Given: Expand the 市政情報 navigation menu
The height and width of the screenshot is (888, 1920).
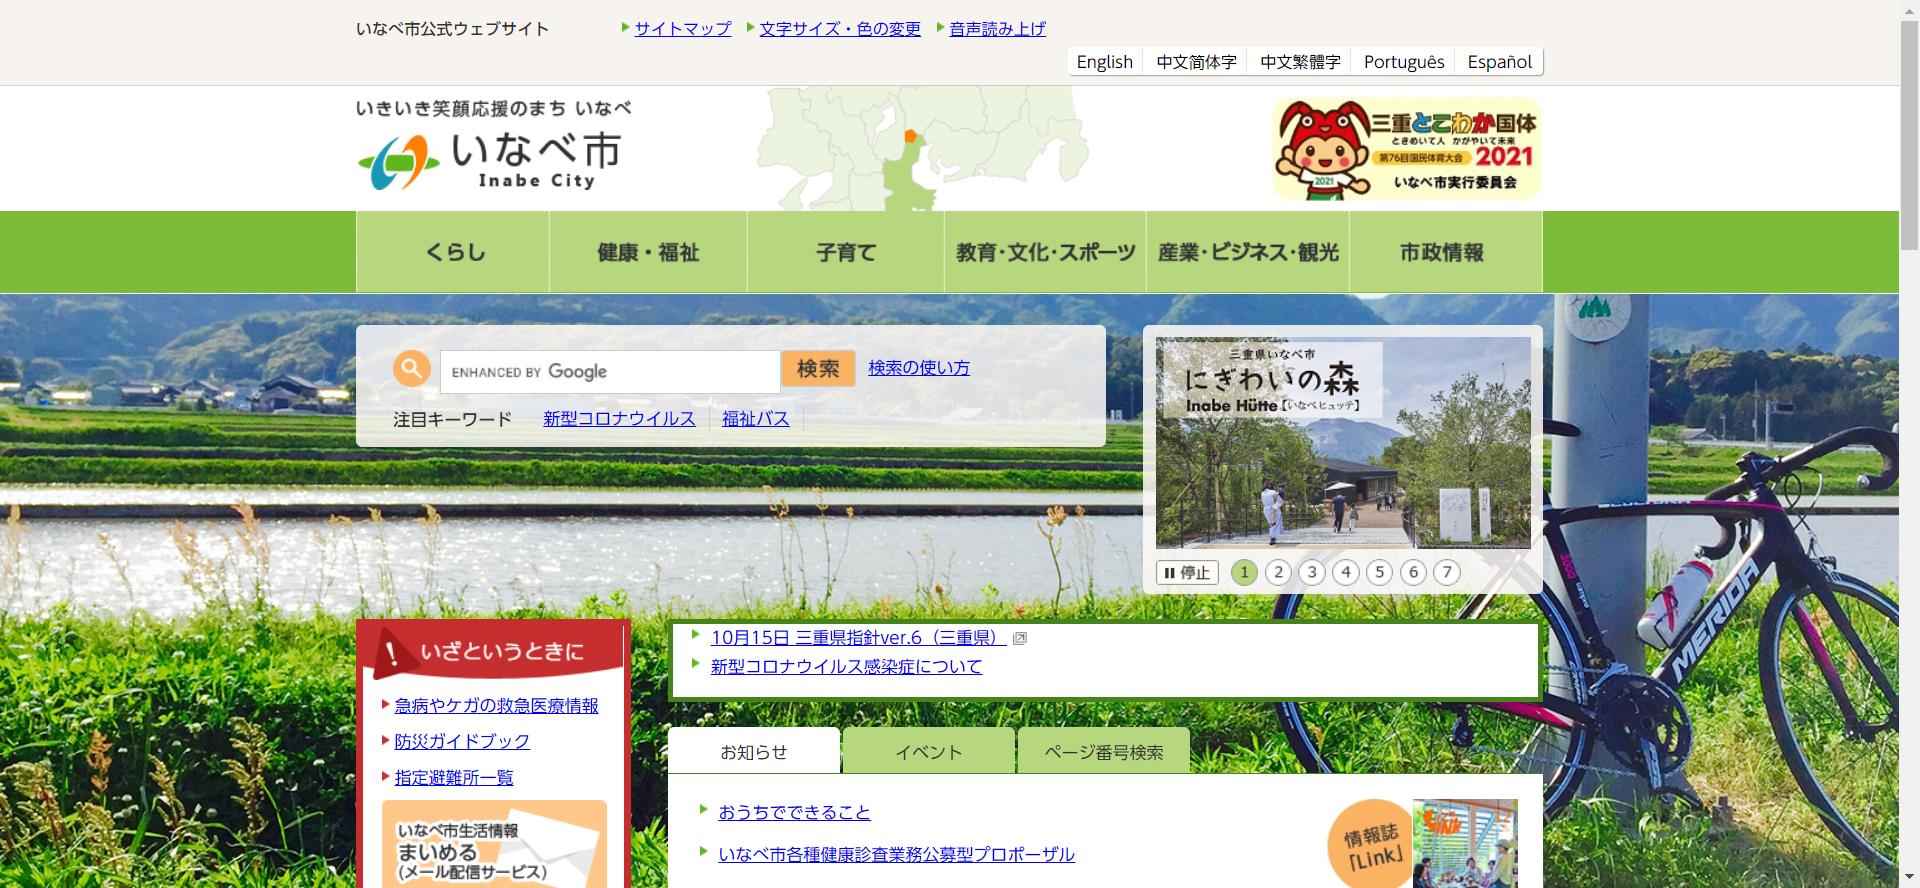Looking at the screenshot, I should (x=1442, y=252).
